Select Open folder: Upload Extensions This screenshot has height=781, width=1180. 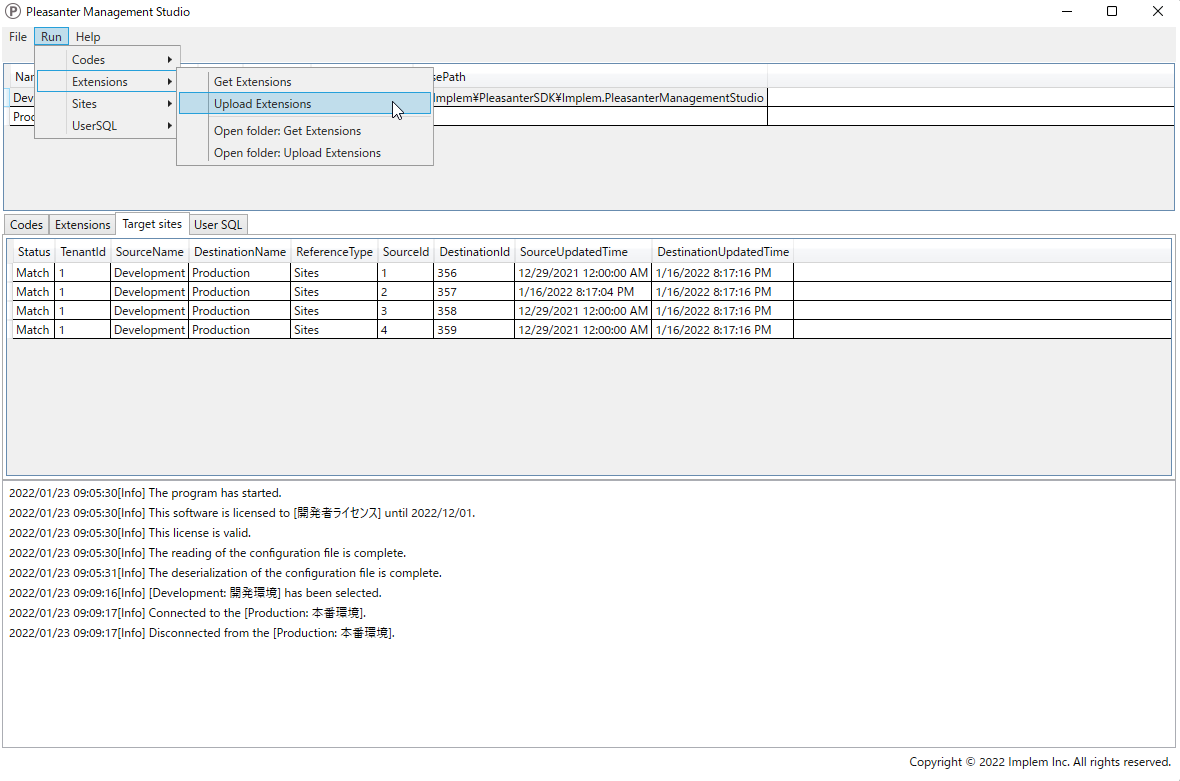(x=305, y=153)
